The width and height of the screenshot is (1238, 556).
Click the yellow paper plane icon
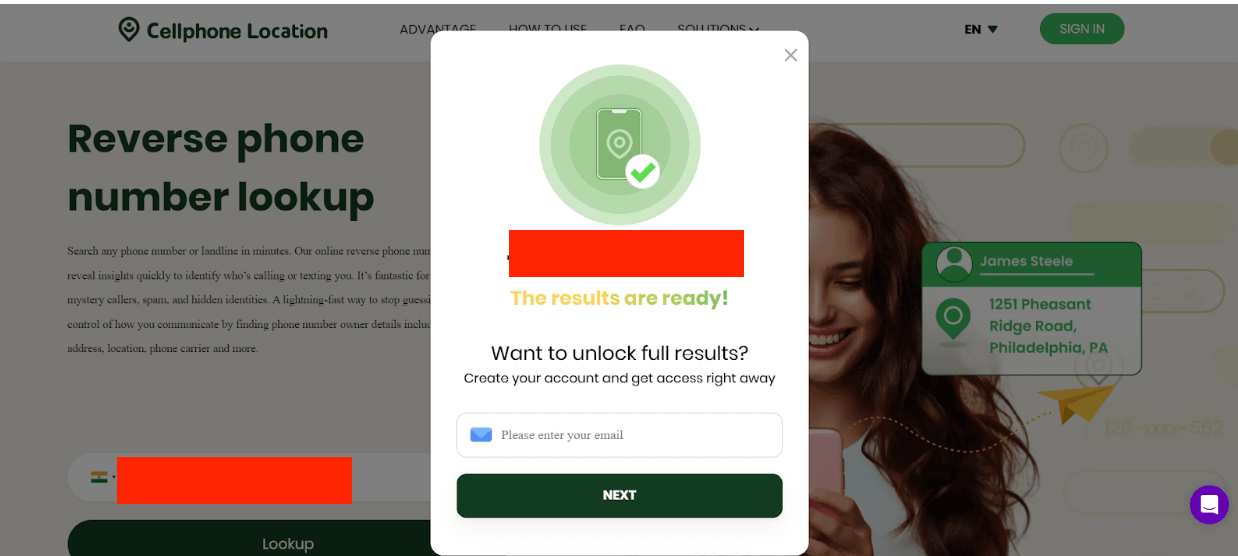point(1077,402)
